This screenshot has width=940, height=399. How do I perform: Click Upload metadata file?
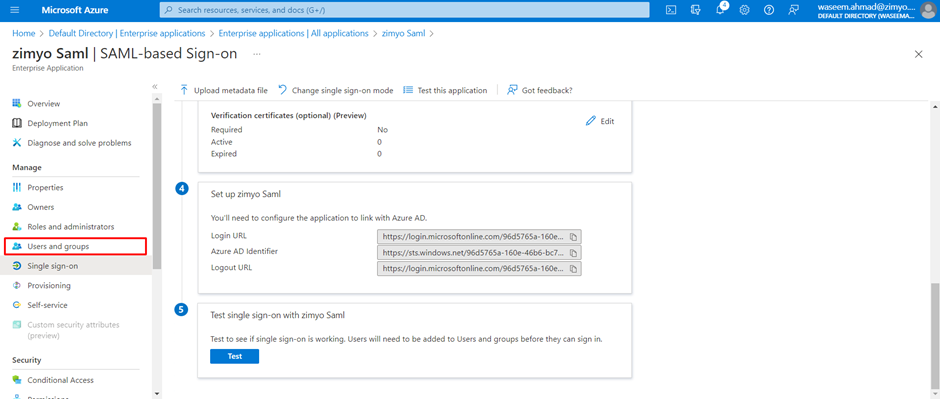point(224,90)
